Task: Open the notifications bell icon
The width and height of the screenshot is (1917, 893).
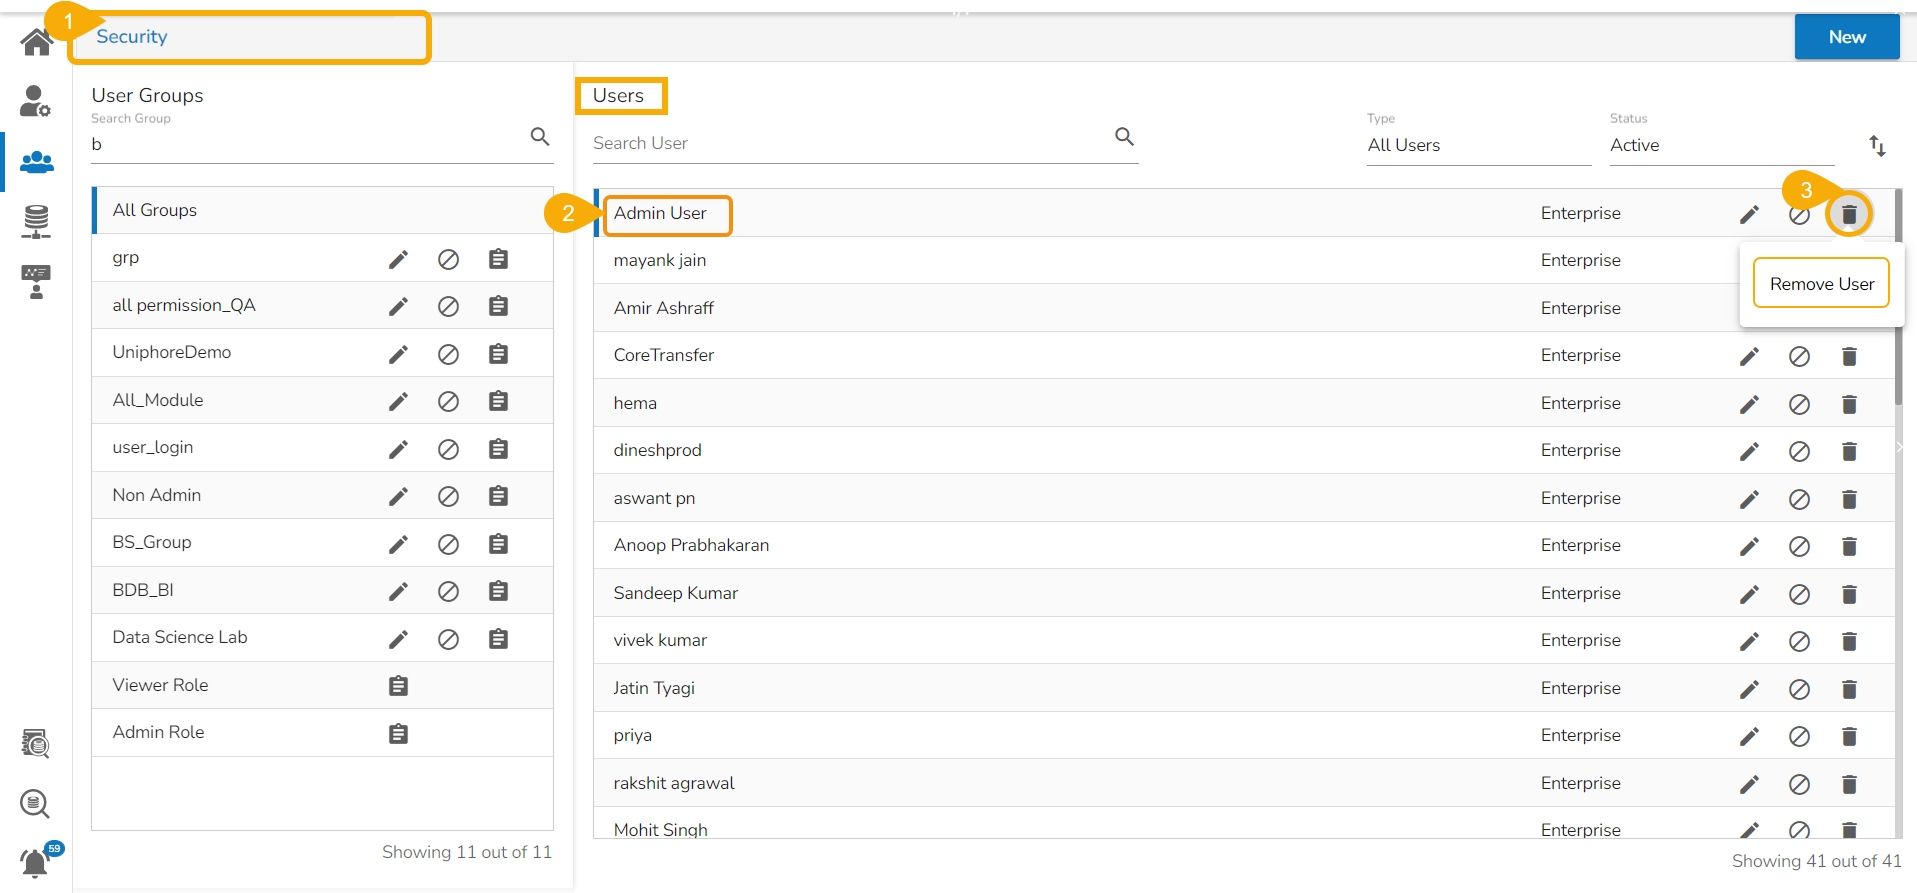Action: click(35, 862)
